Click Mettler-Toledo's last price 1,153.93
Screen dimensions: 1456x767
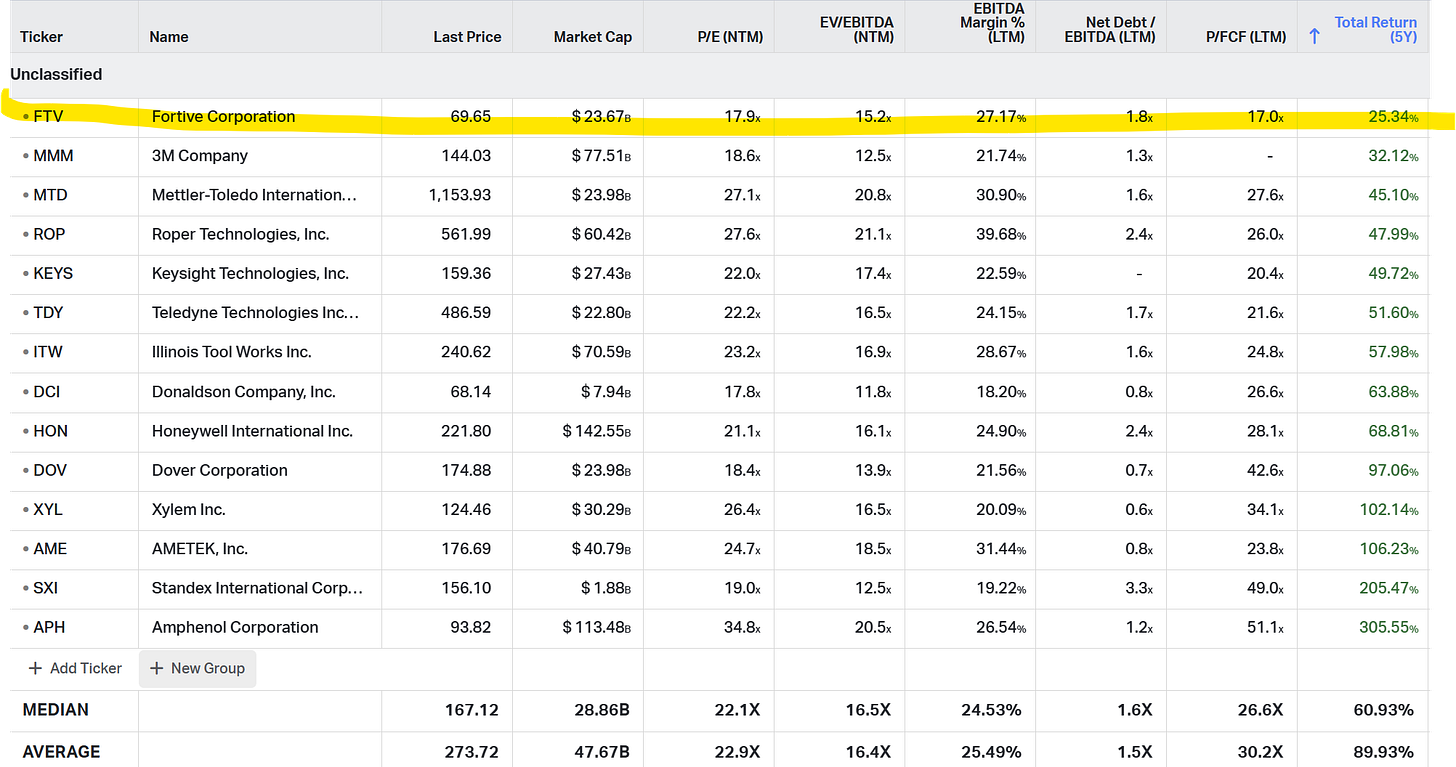coord(460,195)
